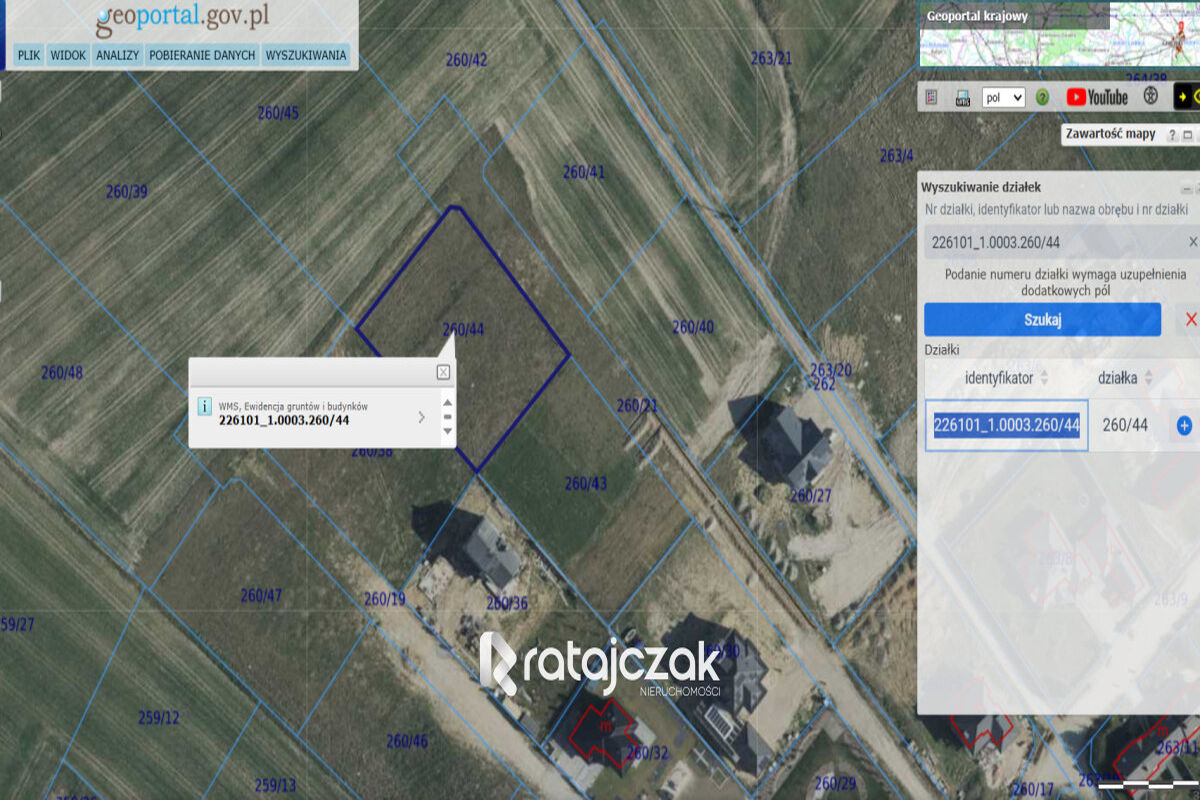Click the Szukaj button
1200x800 pixels.
coord(1042,320)
